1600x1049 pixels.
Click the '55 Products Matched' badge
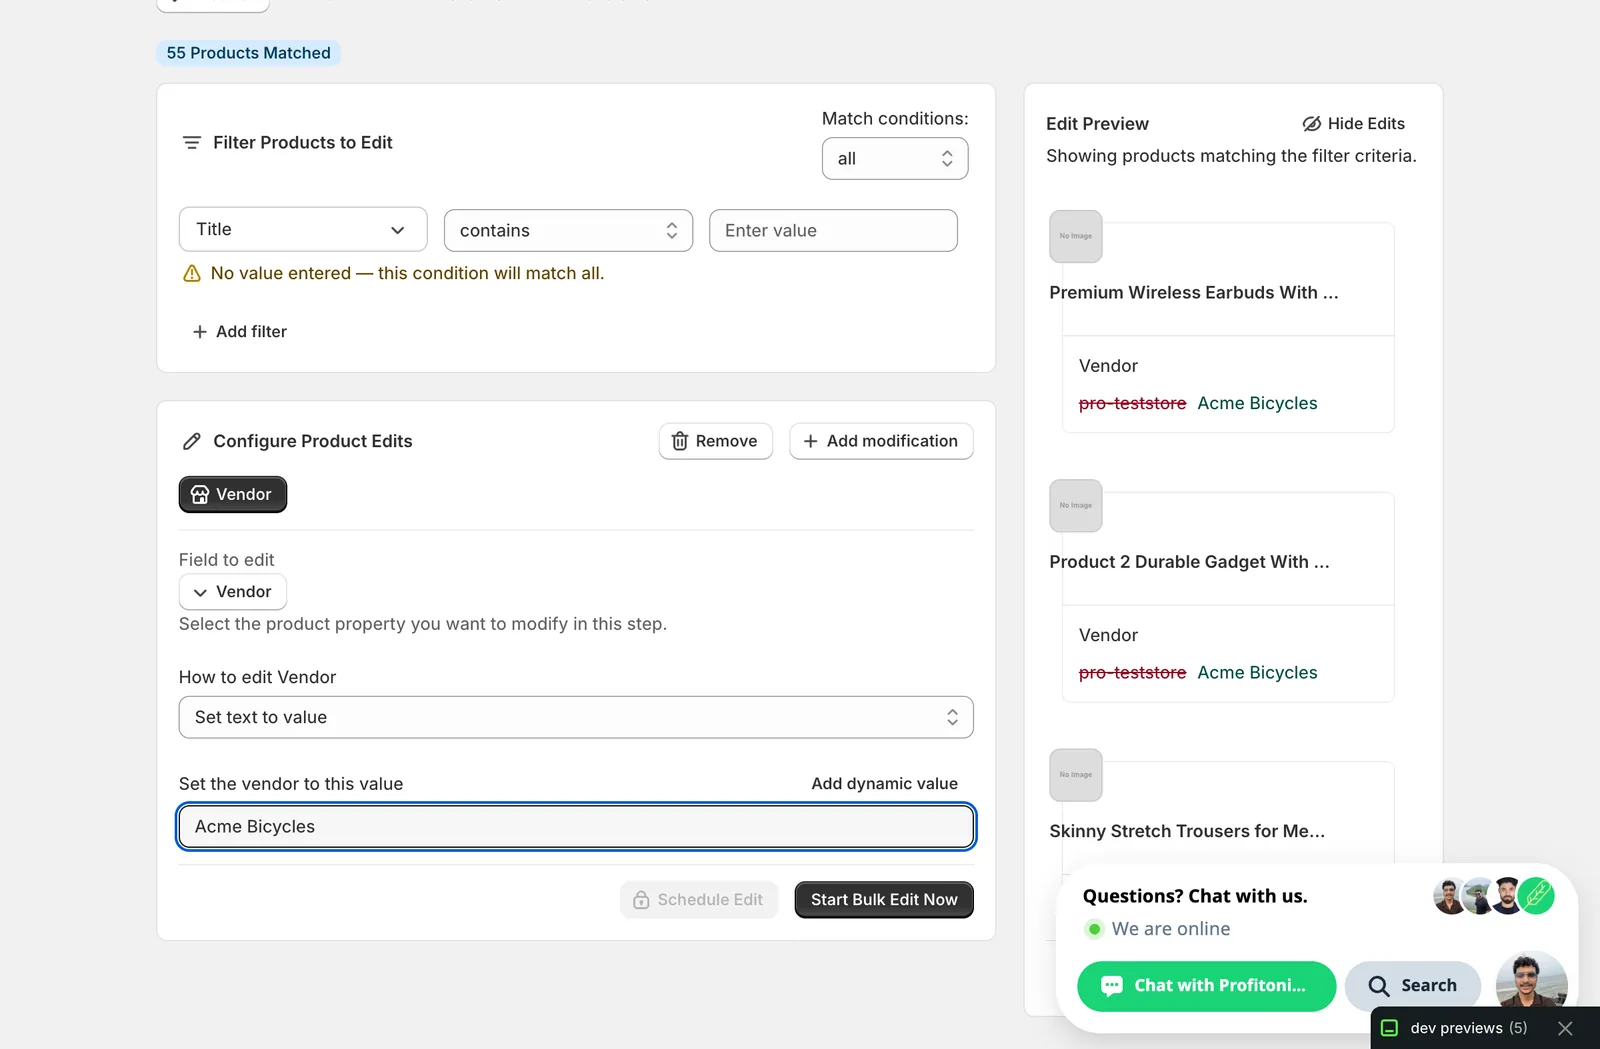pos(248,53)
